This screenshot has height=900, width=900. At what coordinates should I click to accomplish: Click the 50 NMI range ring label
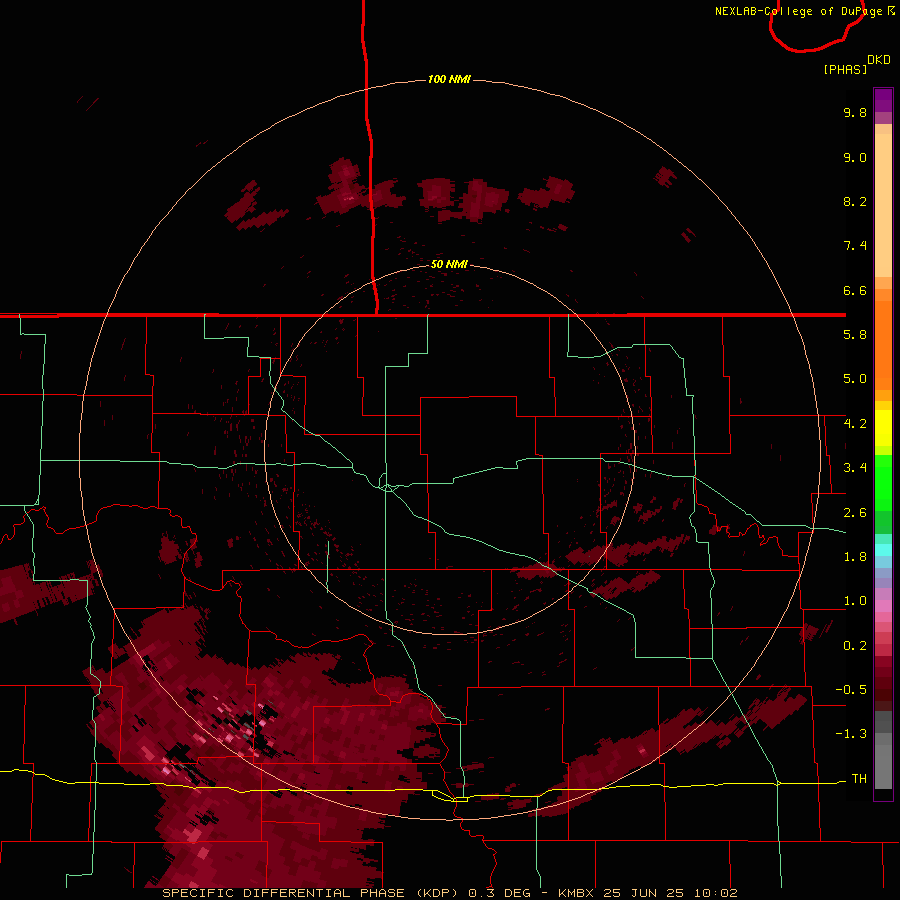click(449, 264)
